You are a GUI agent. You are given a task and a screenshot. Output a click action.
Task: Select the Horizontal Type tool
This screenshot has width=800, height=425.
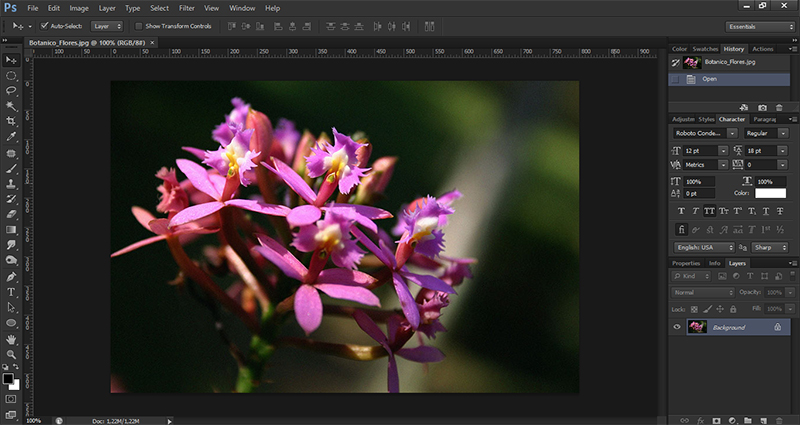(x=11, y=292)
